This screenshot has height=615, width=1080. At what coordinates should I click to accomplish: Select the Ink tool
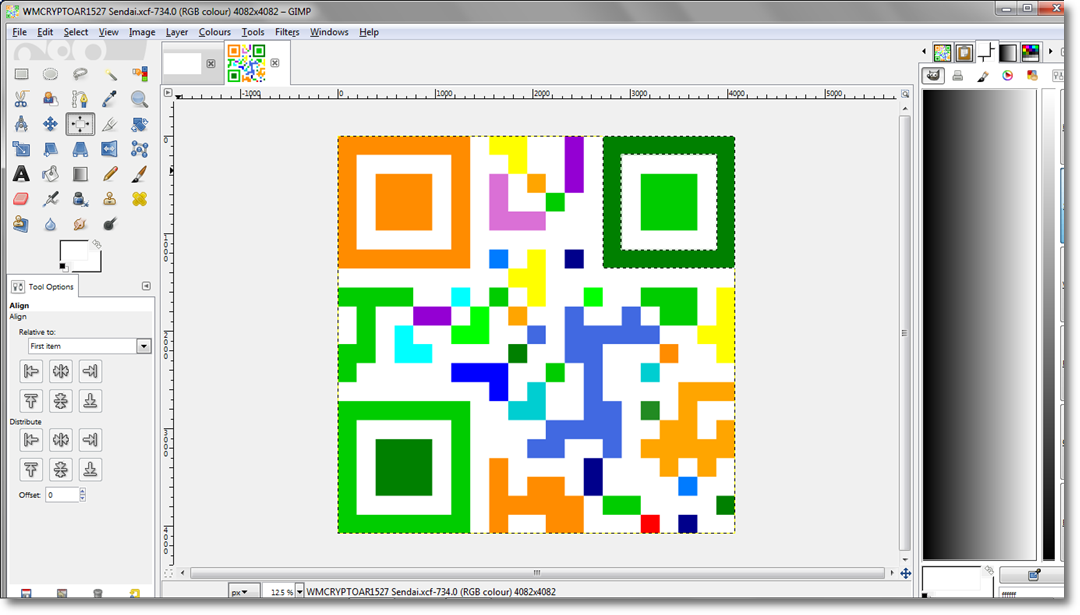point(80,199)
